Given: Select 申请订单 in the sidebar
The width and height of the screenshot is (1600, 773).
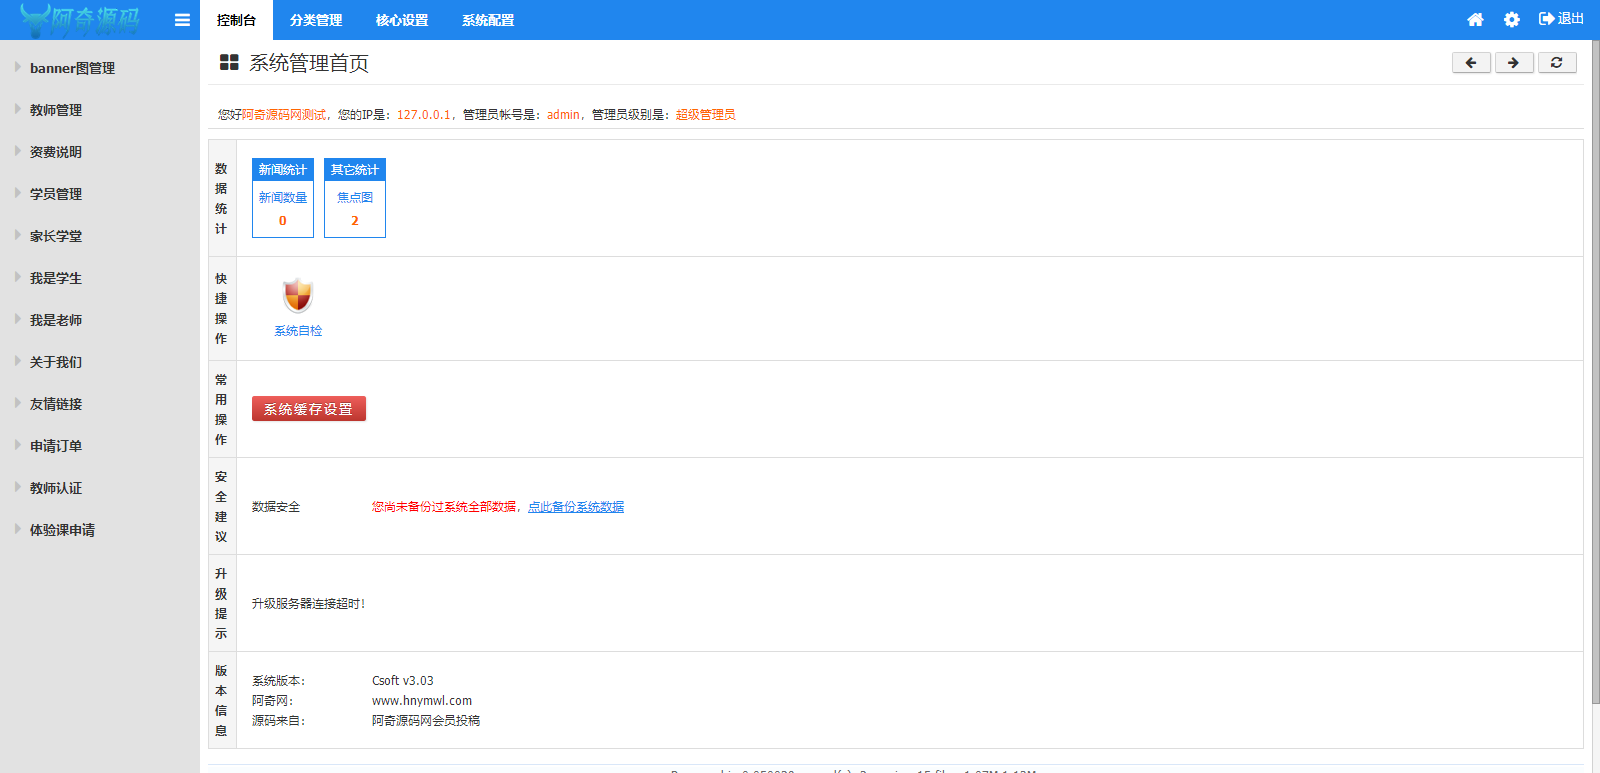Looking at the screenshot, I should [x=56, y=446].
